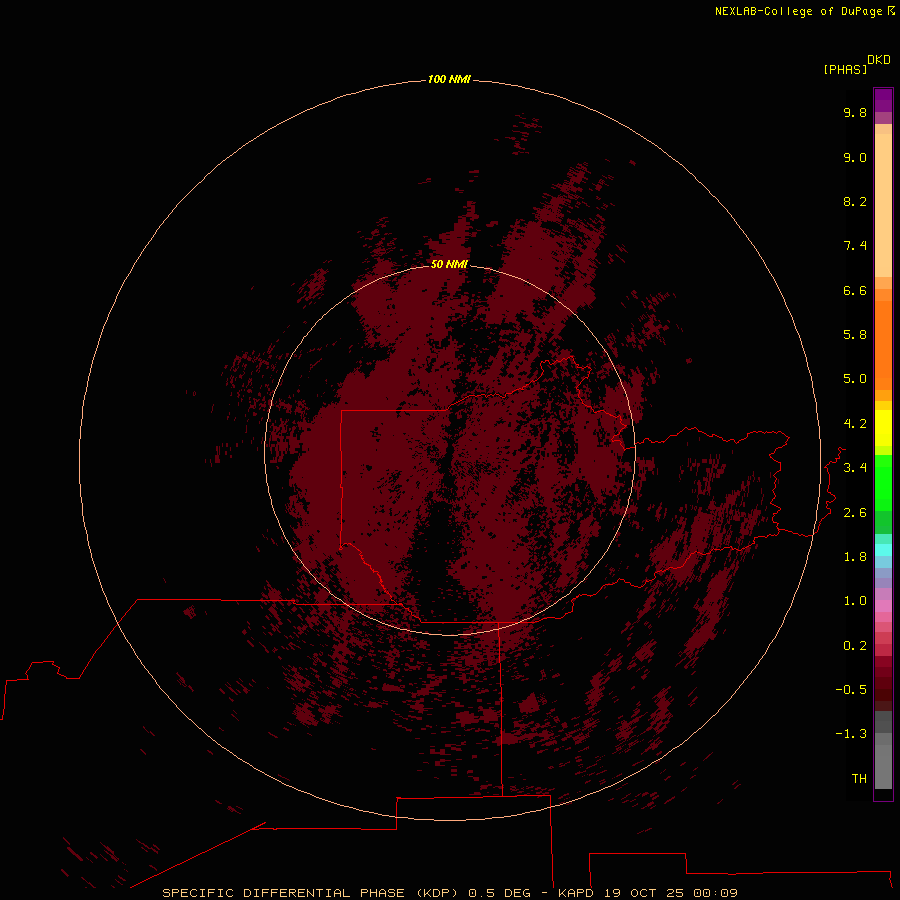Click the 0.2 scale label

click(x=855, y=646)
